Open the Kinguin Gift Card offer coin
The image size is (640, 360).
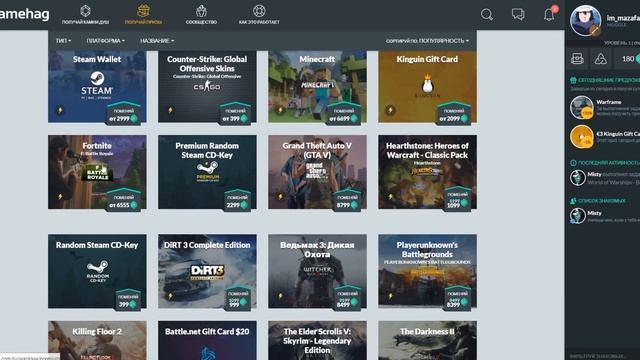point(582,136)
